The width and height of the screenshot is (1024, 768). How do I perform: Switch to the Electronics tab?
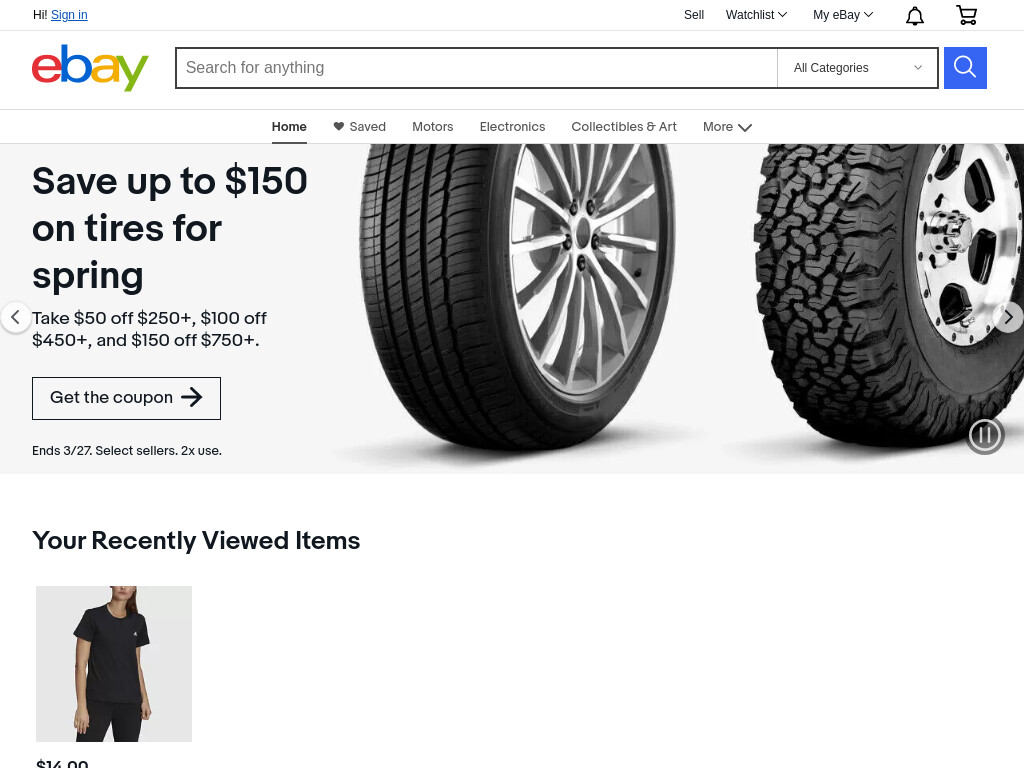coord(512,127)
